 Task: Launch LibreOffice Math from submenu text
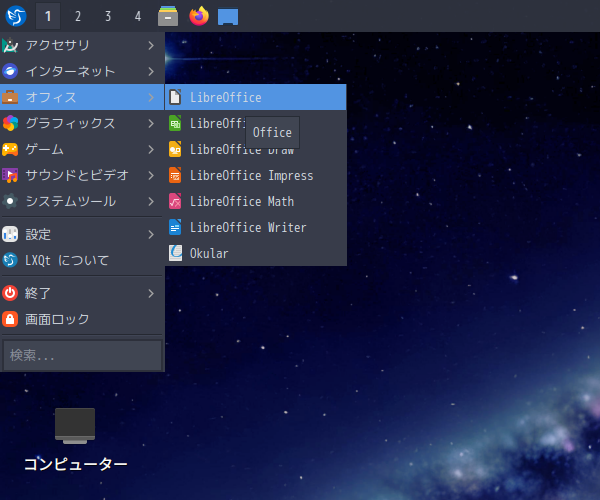pos(242,201)
